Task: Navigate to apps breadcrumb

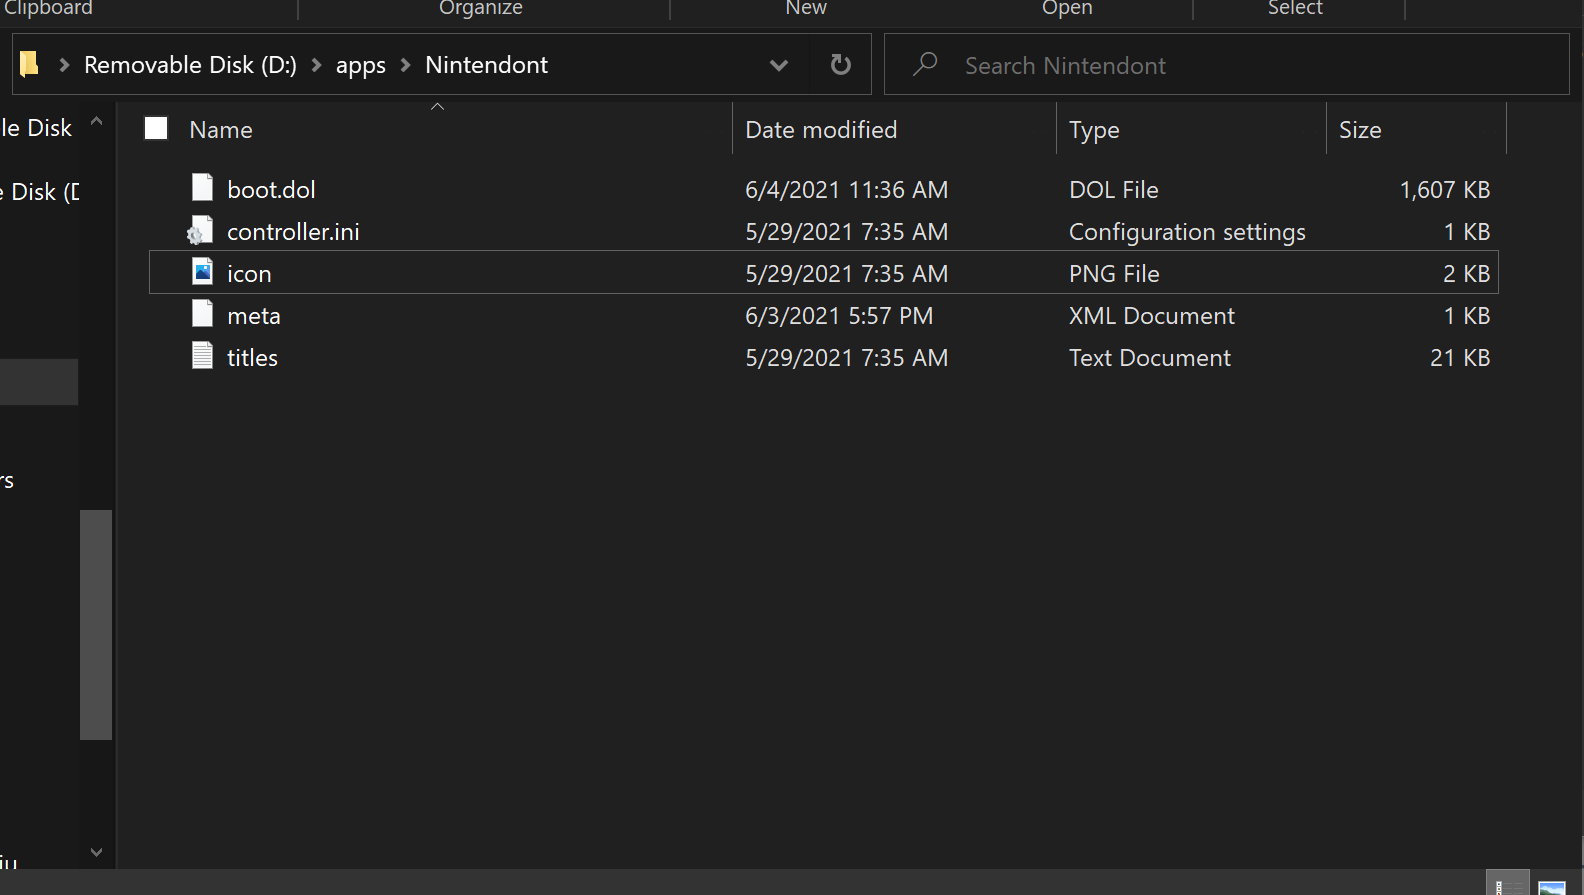Action: point(361,65)
